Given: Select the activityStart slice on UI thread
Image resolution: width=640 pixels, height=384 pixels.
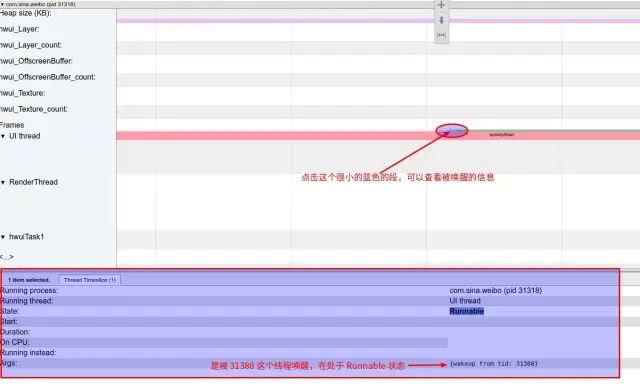Looking at the screenshot, I should (x=502, y=134).
